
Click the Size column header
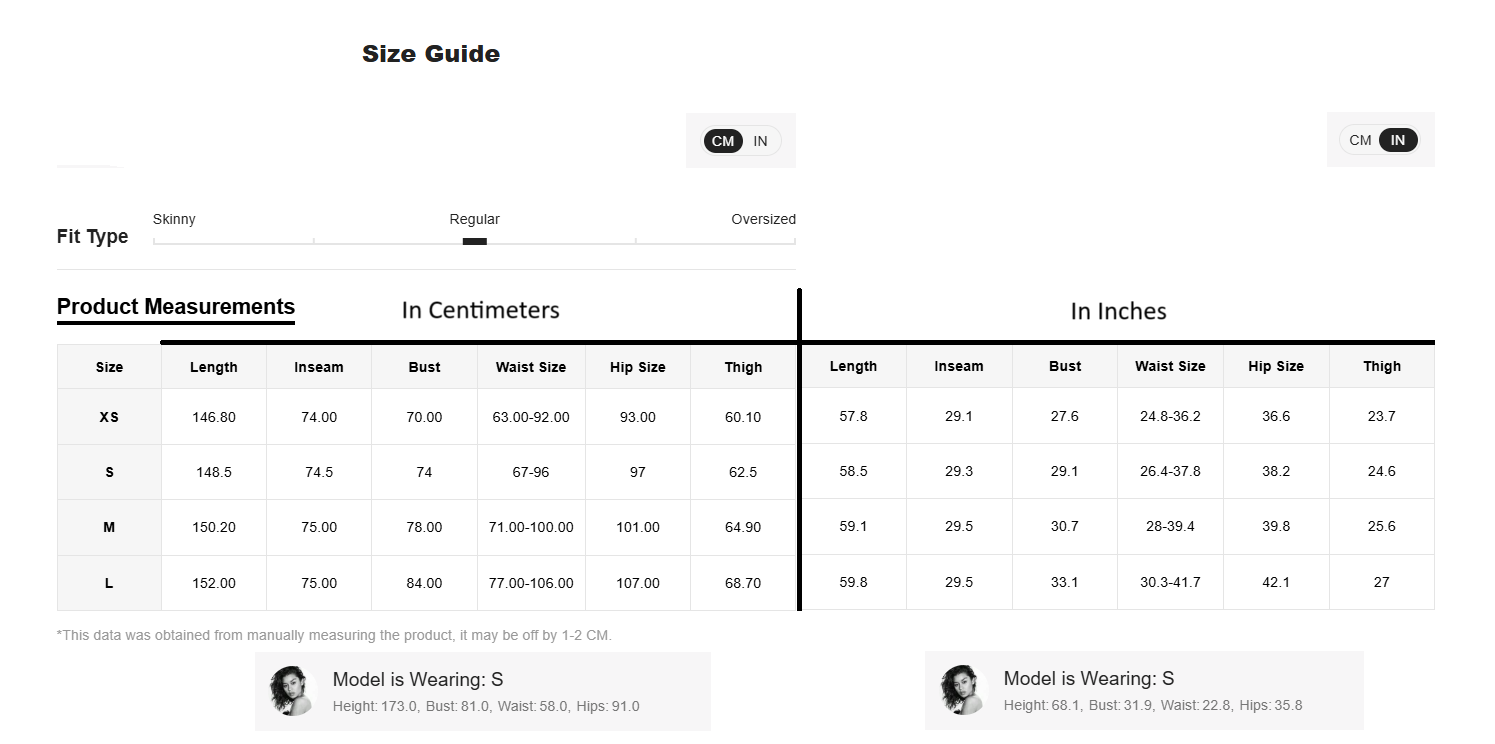(109, 367)
